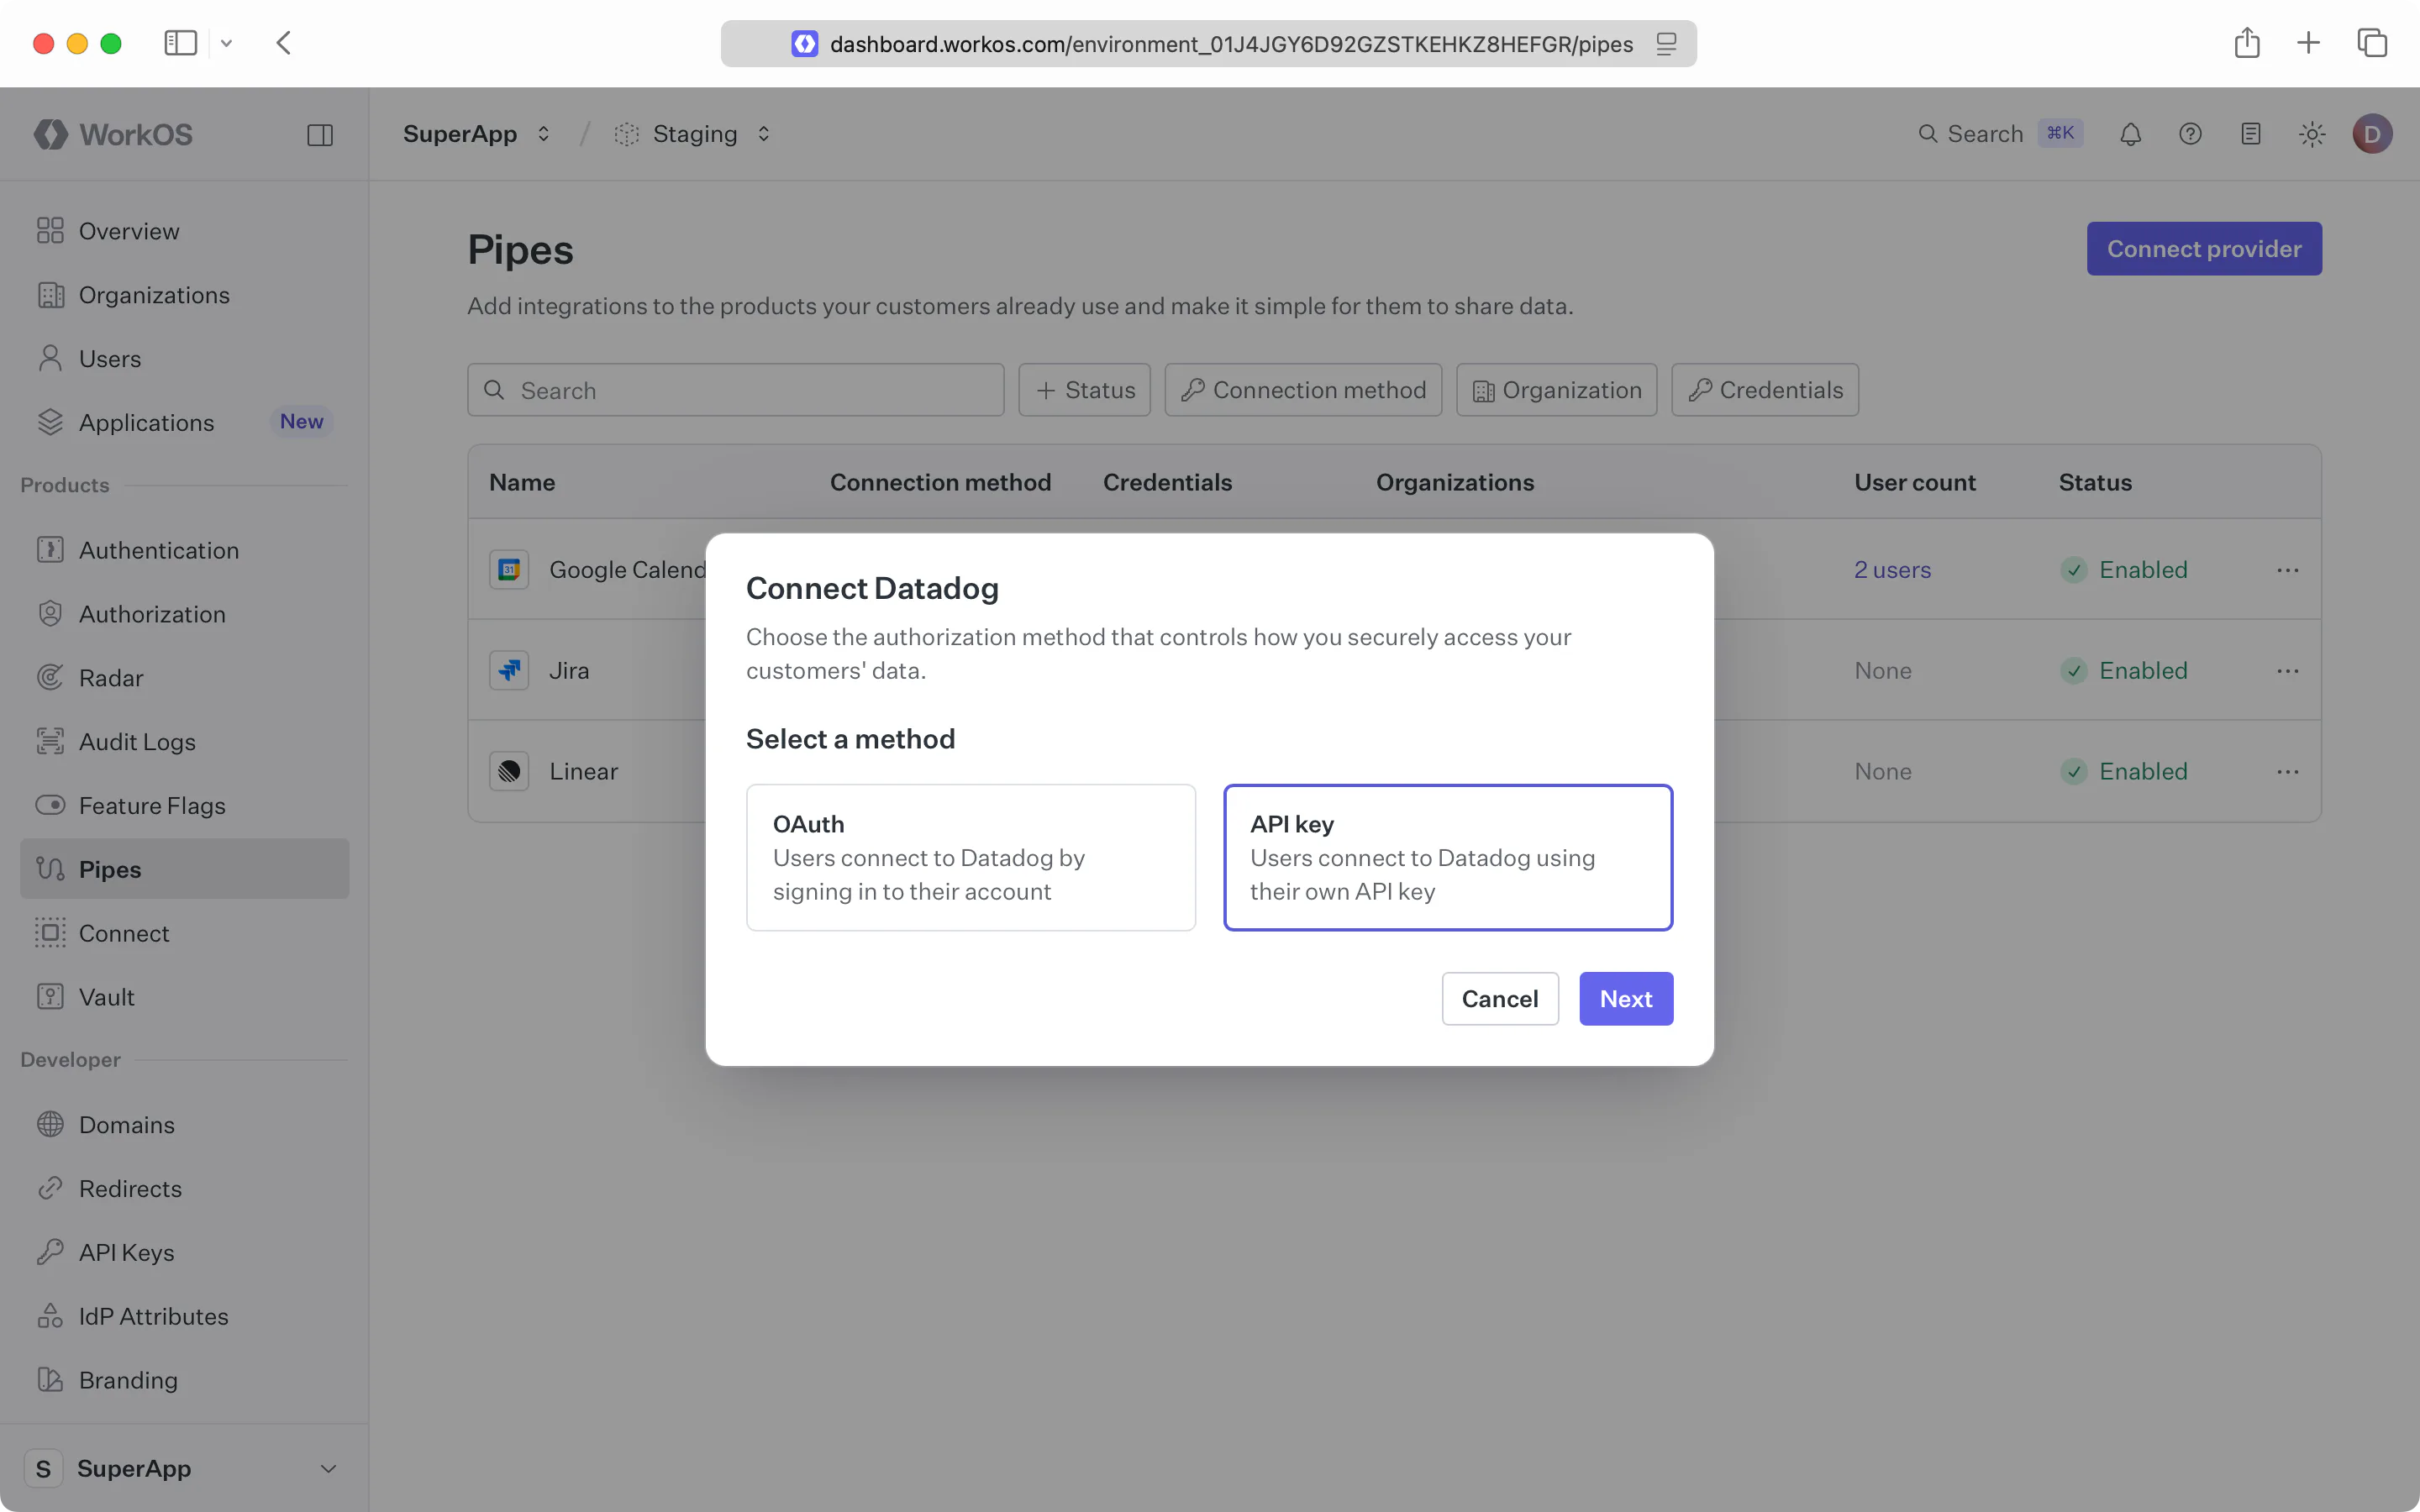Click Enabled status in Jira row
Viewport: 2420px width, 1512px height.
[x=2124, y=670]
